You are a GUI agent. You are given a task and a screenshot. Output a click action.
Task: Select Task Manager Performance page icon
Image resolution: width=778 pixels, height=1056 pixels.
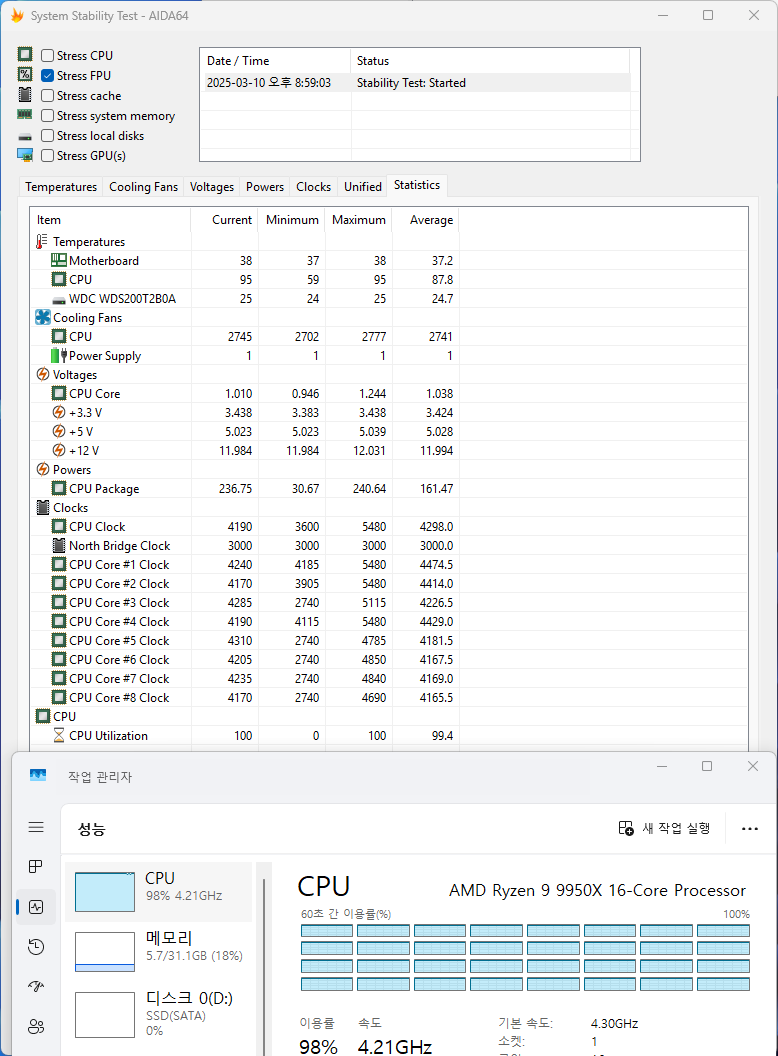(x=36, y=907)
